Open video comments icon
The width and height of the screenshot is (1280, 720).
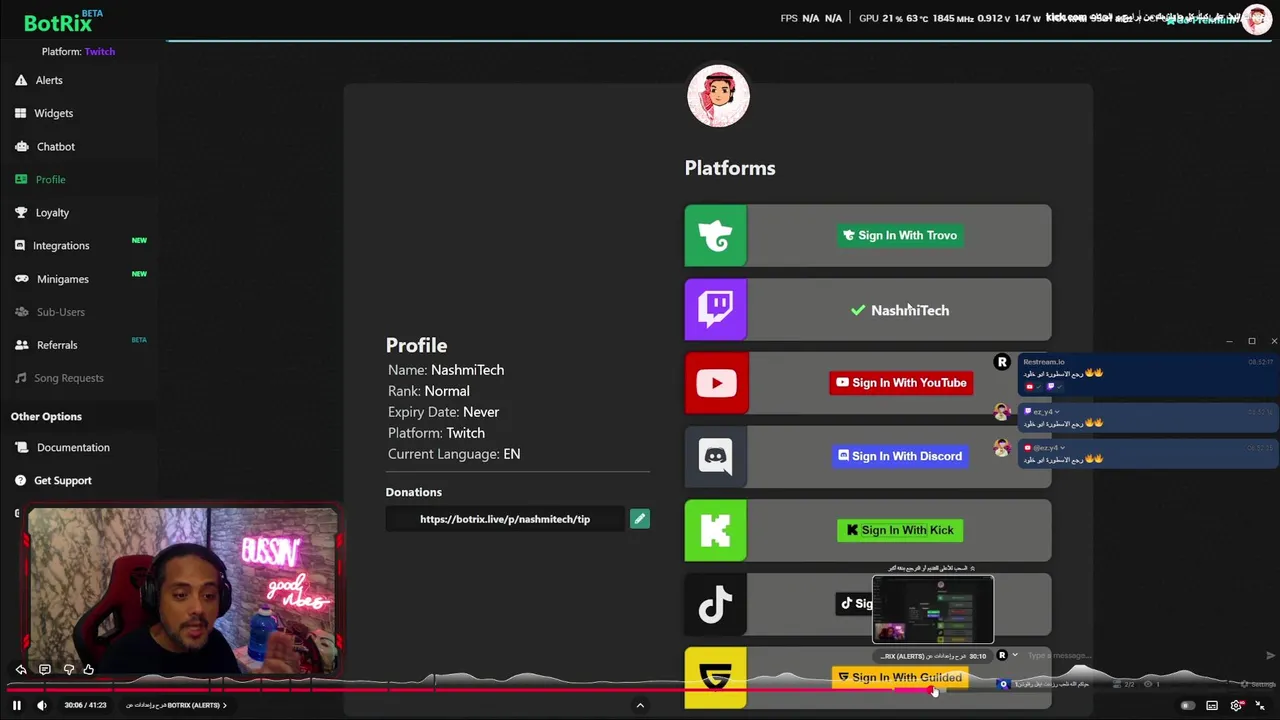[44, 669]
